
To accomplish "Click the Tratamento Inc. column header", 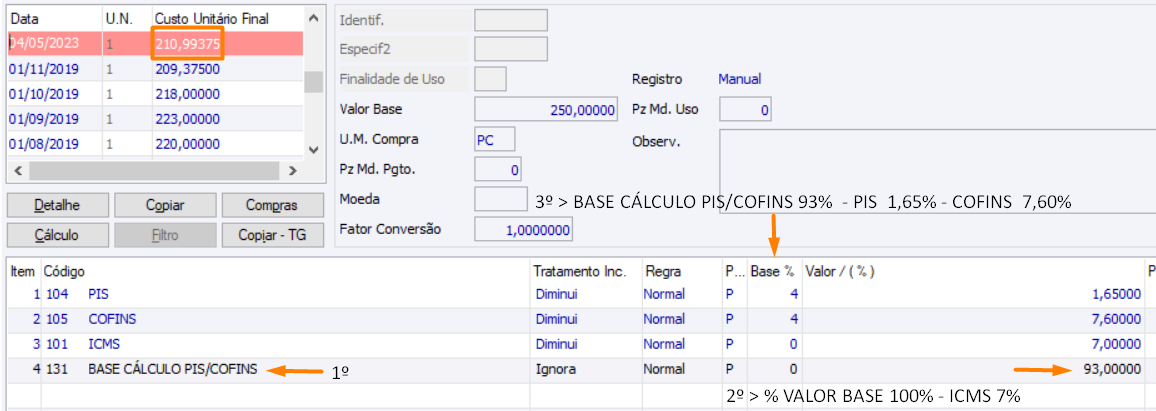I will point(579,271).
